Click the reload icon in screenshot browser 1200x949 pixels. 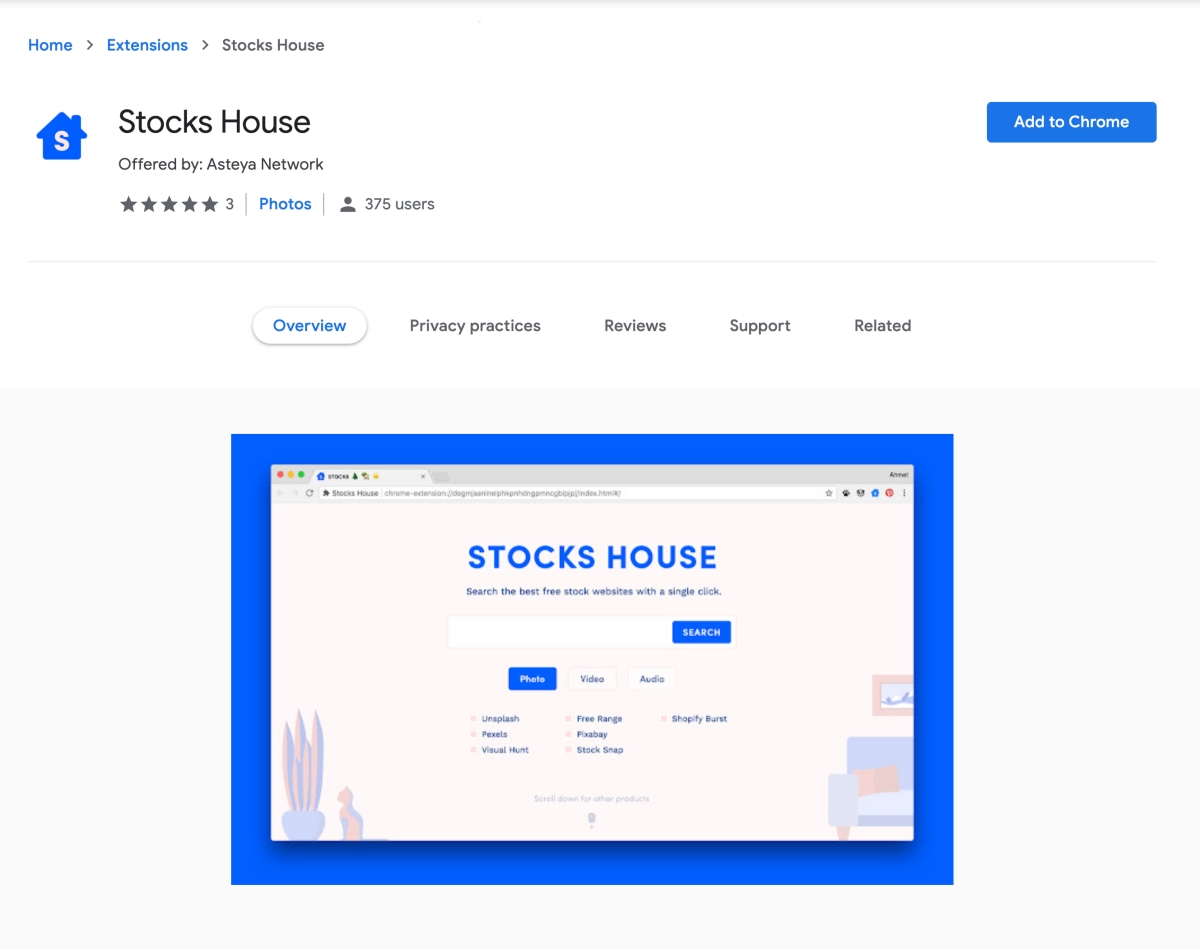point(310,493)
